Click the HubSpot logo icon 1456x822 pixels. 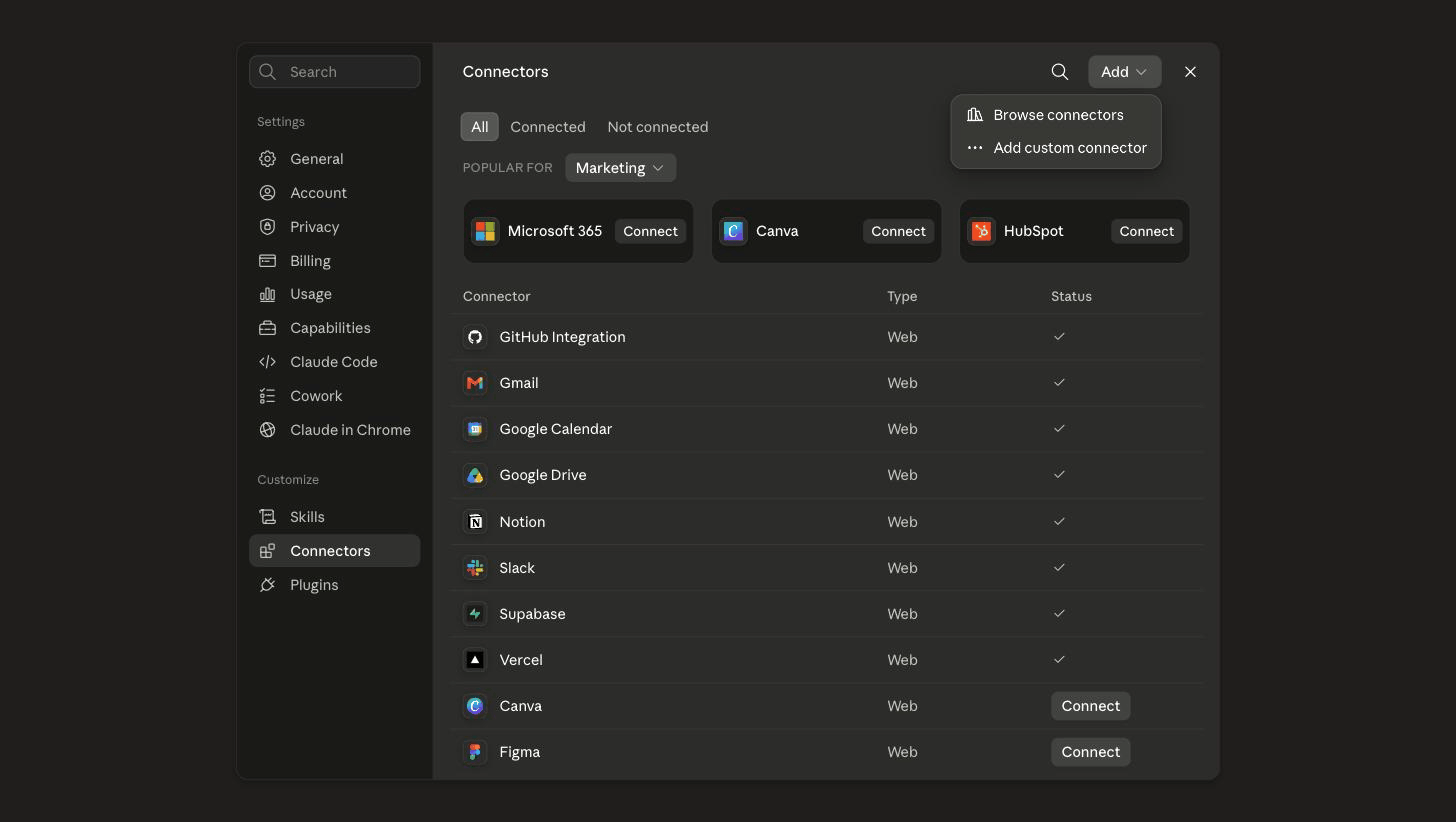click(x=981, y=231)
